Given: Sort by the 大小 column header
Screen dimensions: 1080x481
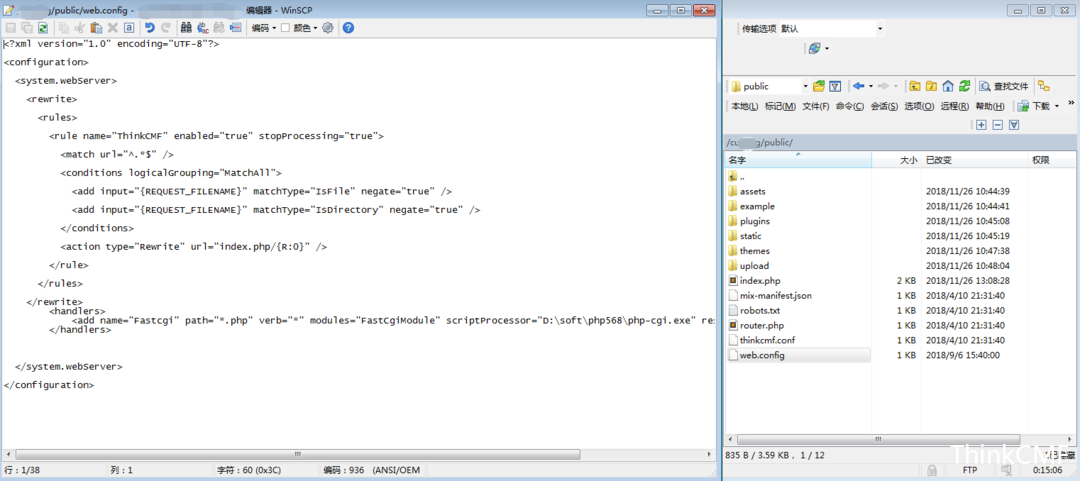Looking at the screenshot, I should point(896,160).
